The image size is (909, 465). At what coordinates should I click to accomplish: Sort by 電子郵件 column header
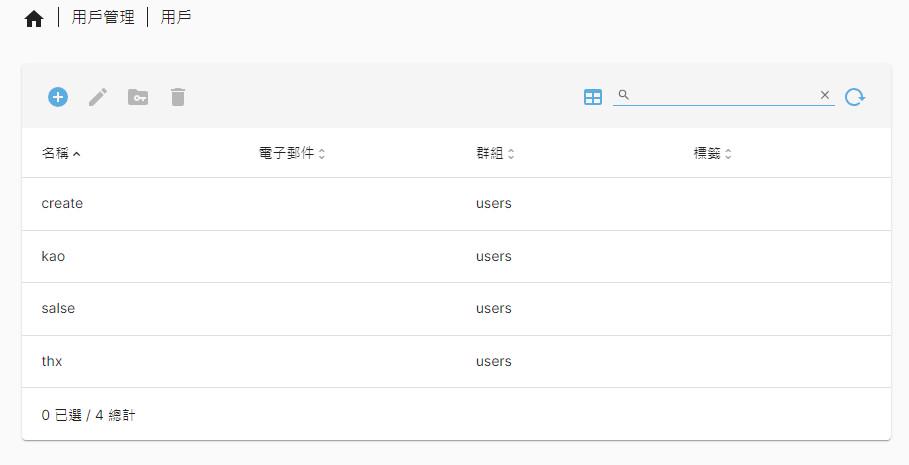292,153
